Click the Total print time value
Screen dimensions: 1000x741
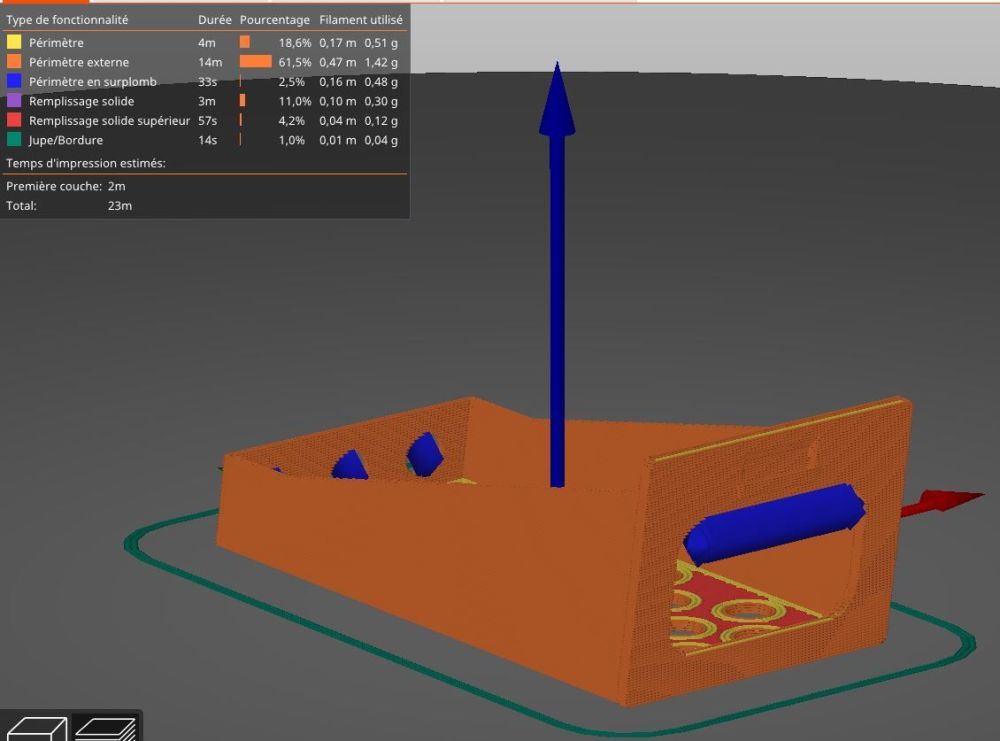click(x=120, y=205)
